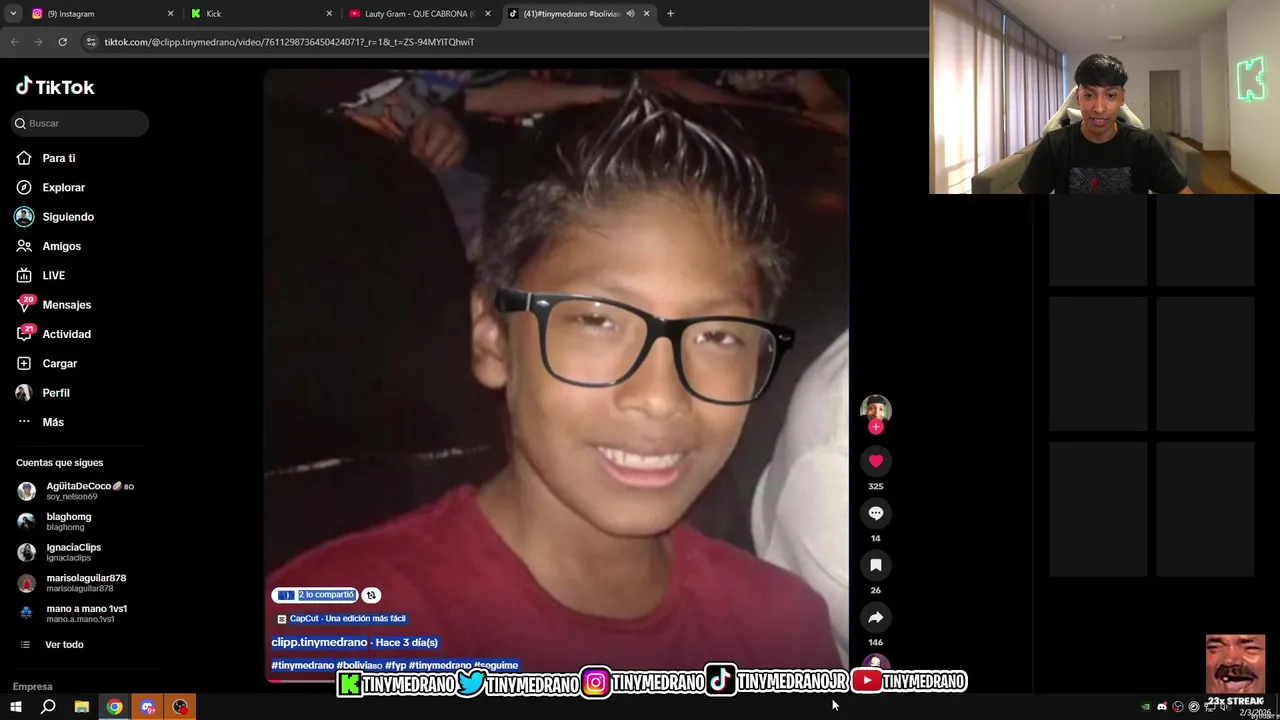Go to the LIVE section
1280x720 pixels.
pos(53,275)
